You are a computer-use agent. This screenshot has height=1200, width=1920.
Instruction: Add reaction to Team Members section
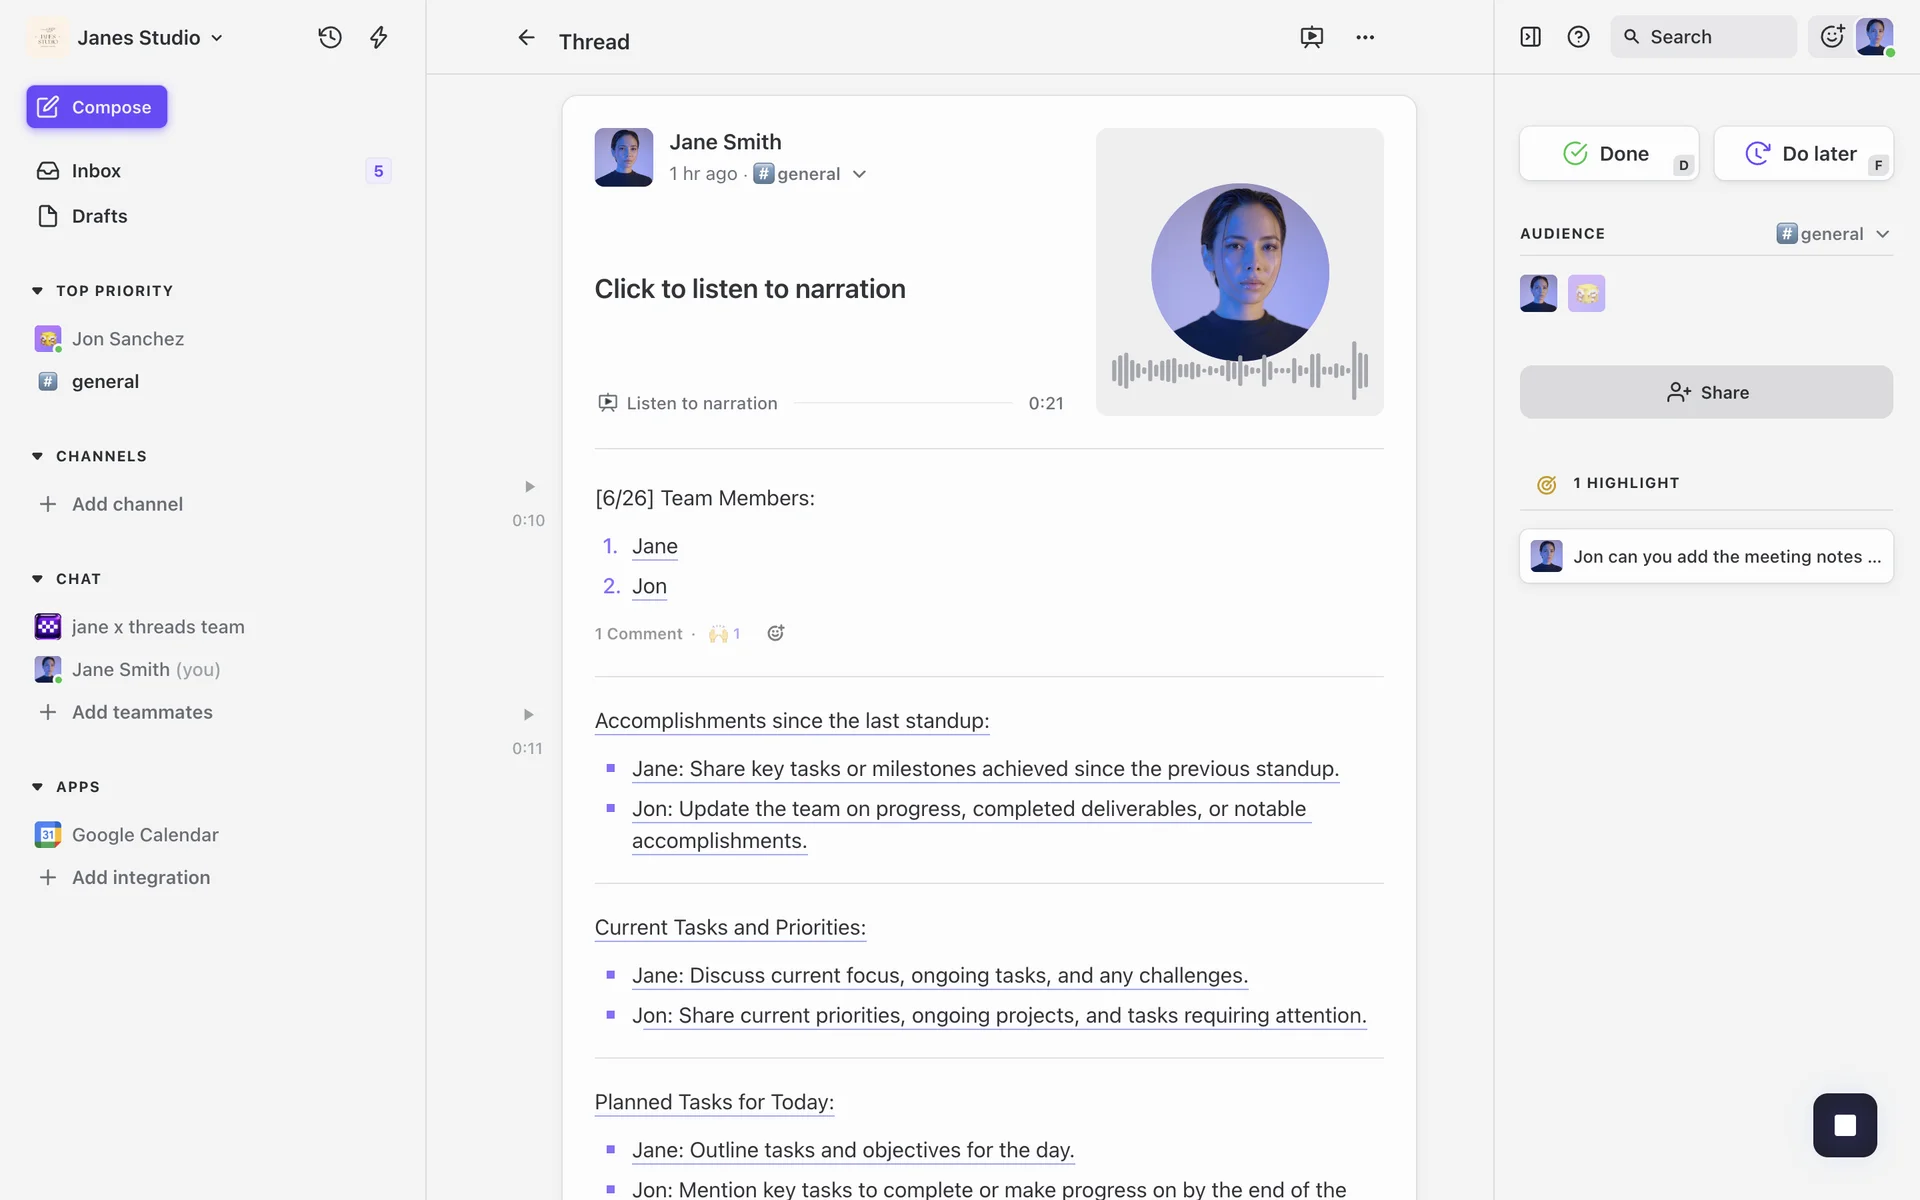tap(775, 633)
